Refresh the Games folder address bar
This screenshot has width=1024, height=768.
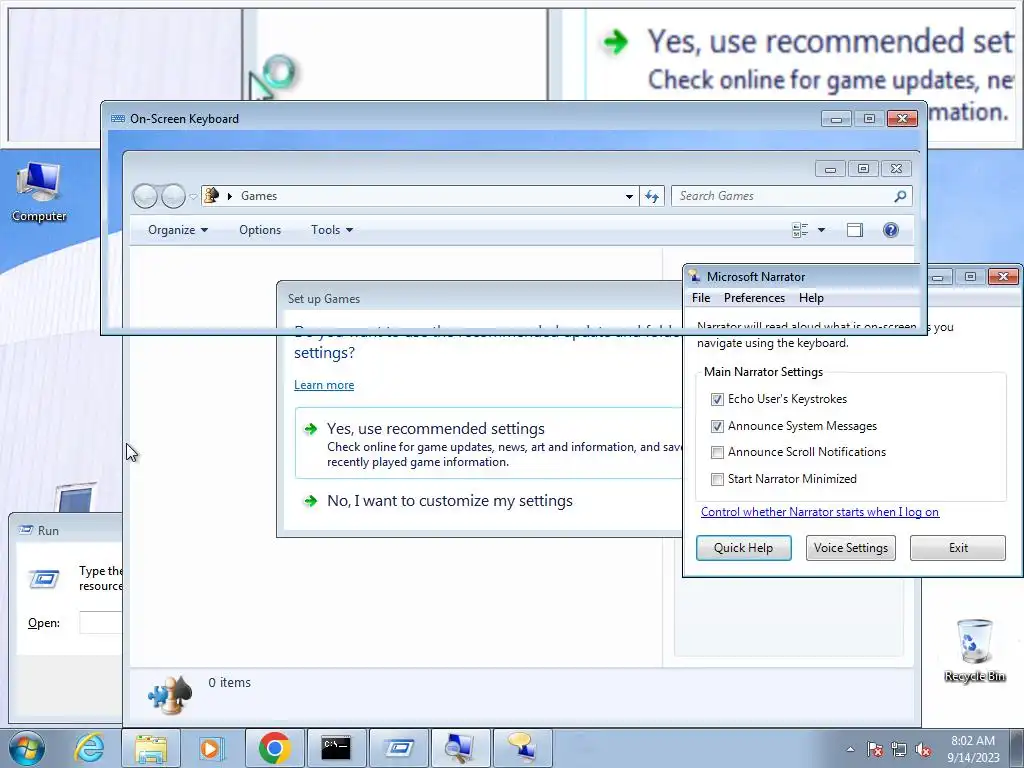[652, 196]
